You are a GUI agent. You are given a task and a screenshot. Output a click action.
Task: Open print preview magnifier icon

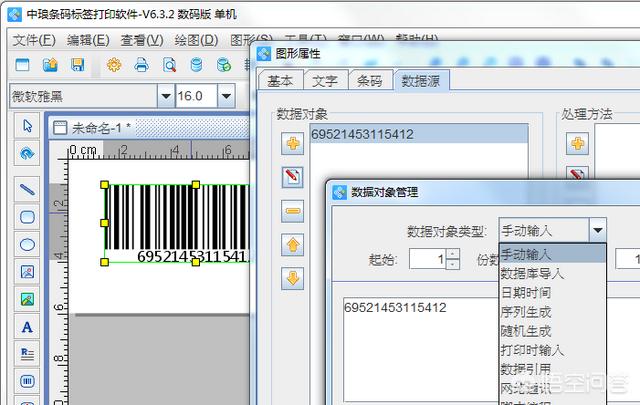tap(169, 65)
